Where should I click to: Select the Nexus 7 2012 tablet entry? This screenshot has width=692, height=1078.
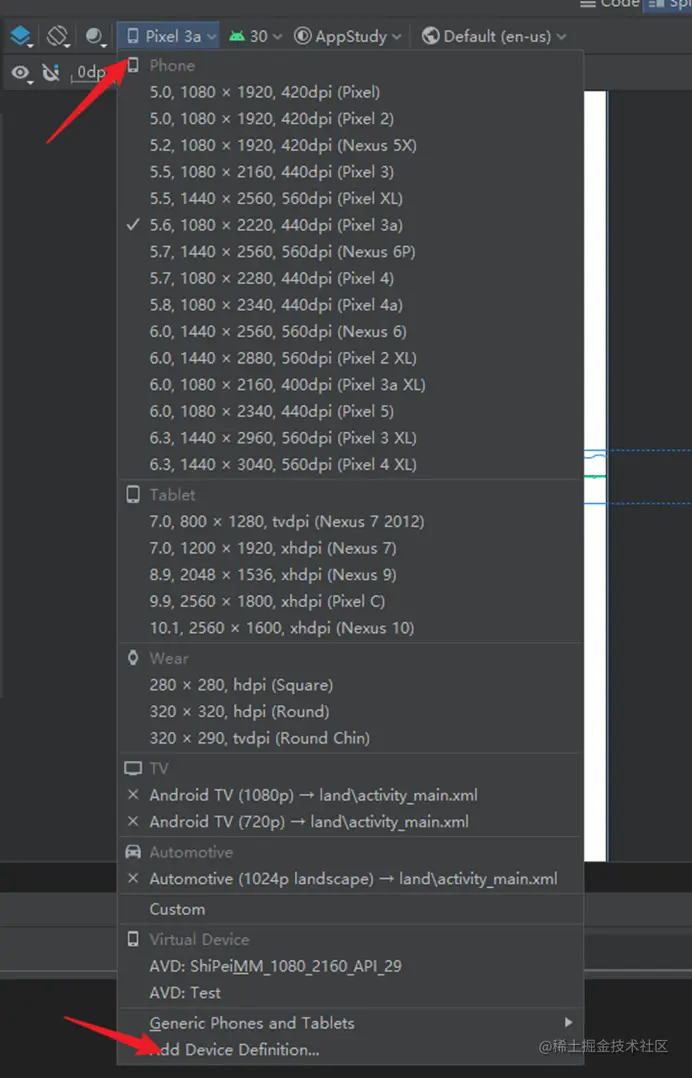(x=350, y=522)
